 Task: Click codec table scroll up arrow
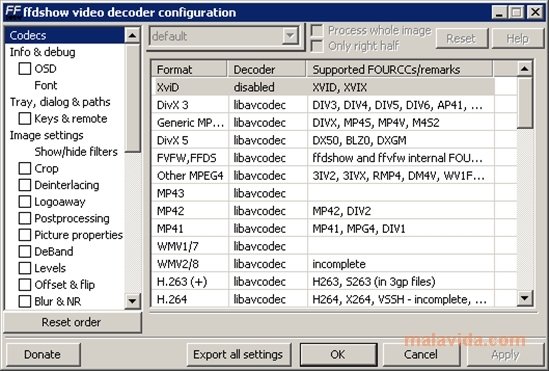click(524, 69)
